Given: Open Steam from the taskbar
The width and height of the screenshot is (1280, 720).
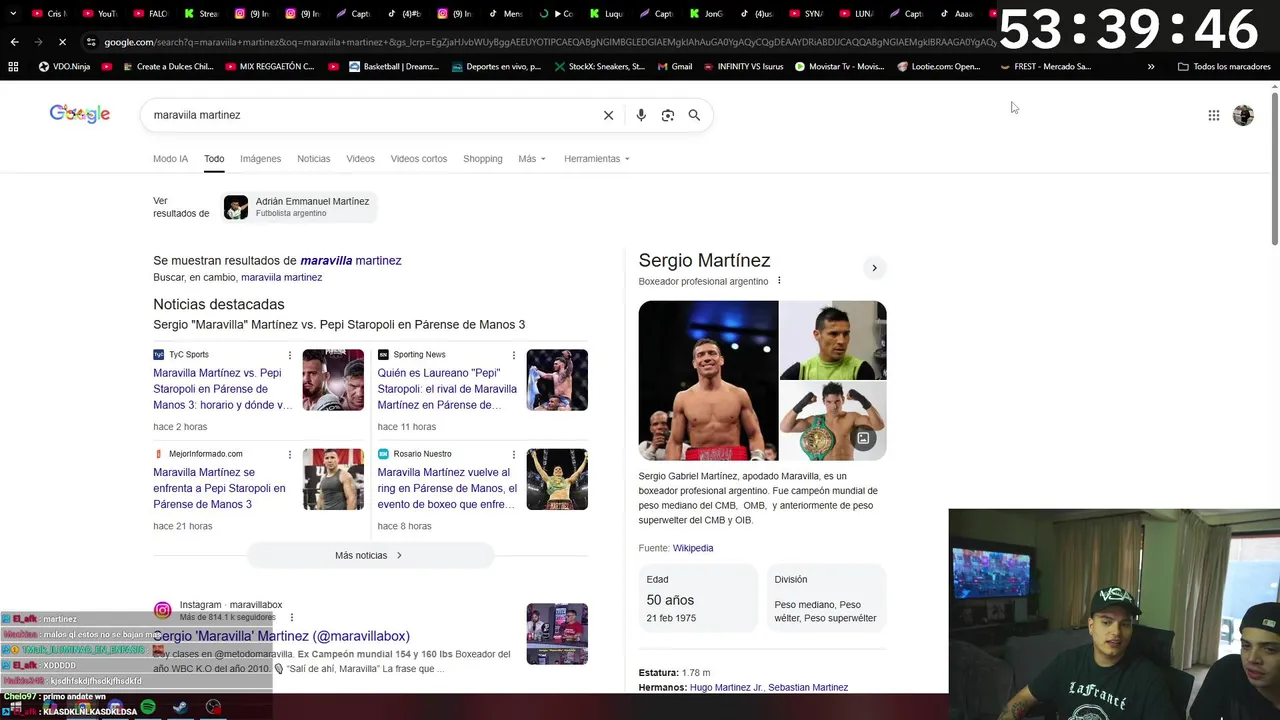Looking at the screenshot, I should pos(180,707).
